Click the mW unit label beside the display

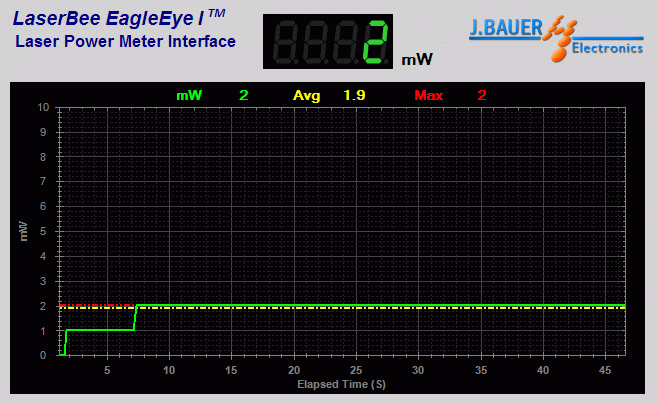[417, 59]
